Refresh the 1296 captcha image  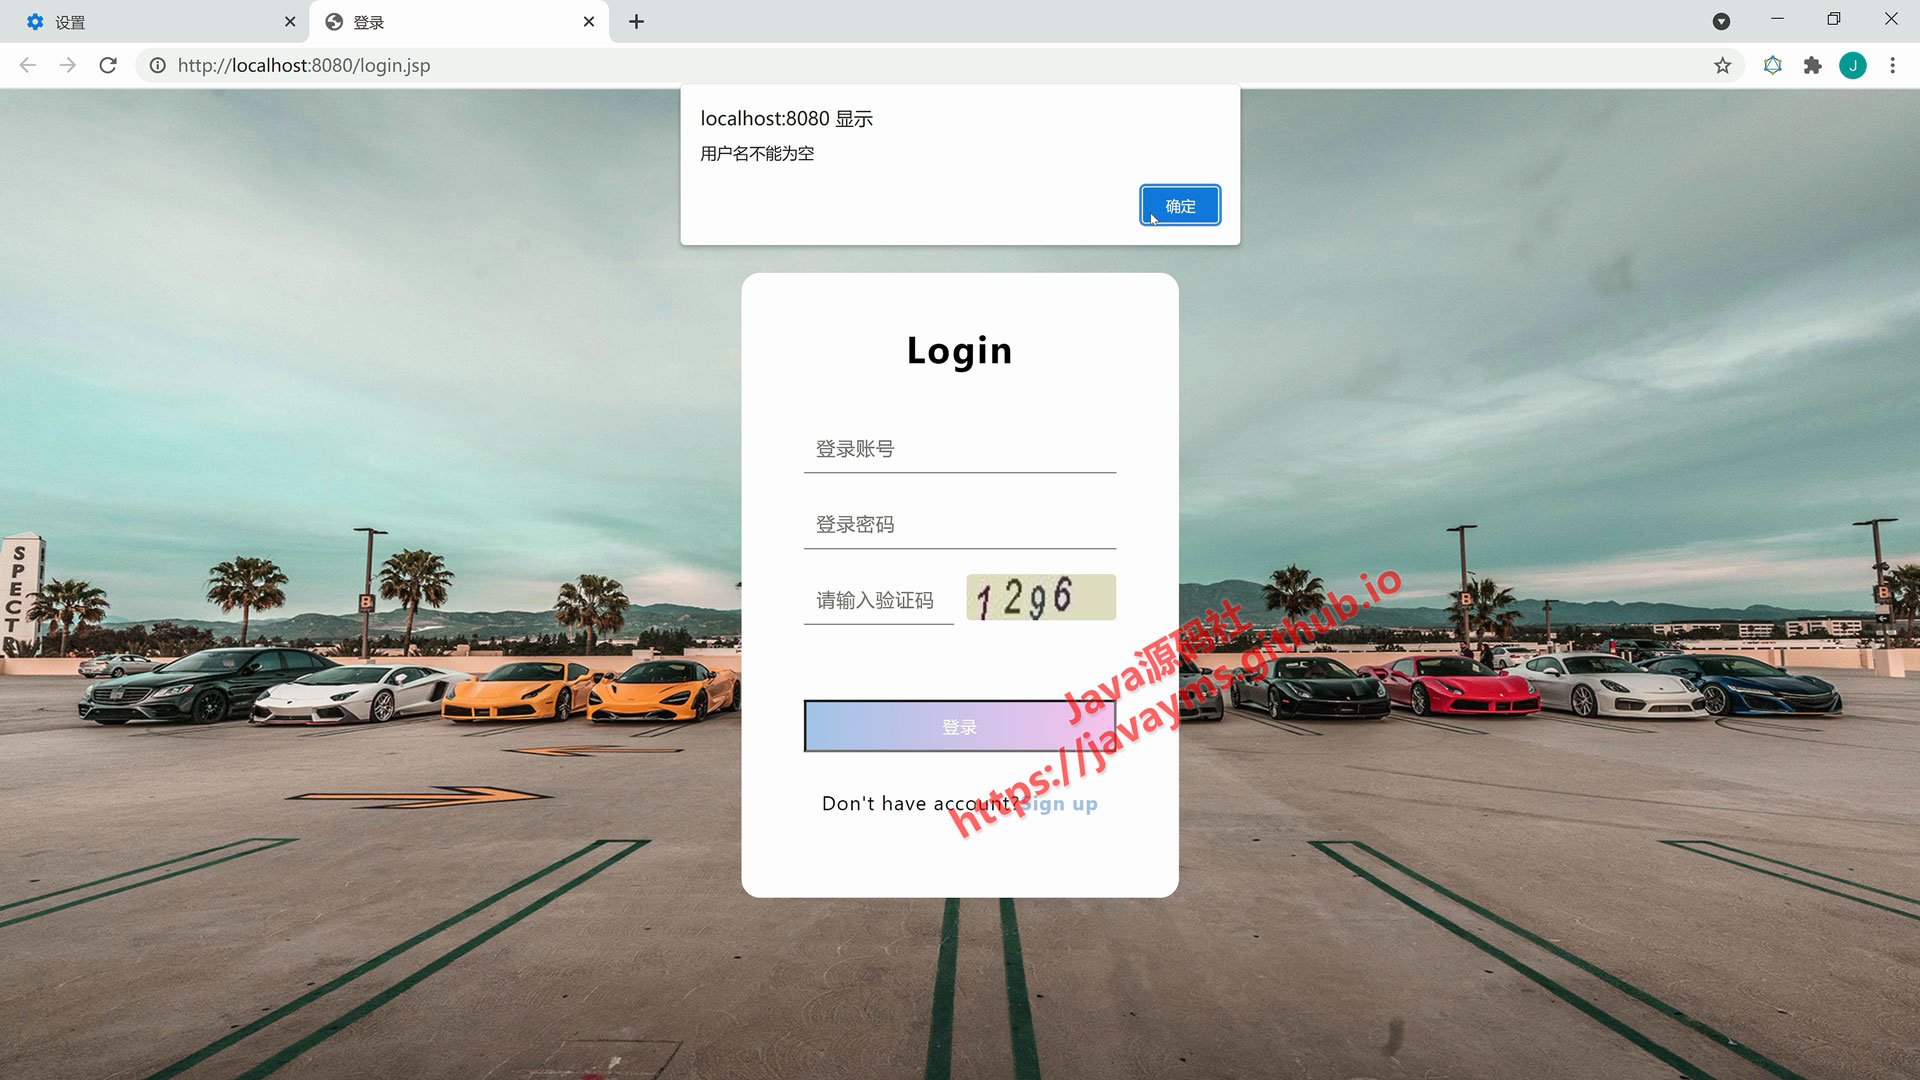(x=1041, y=597)
